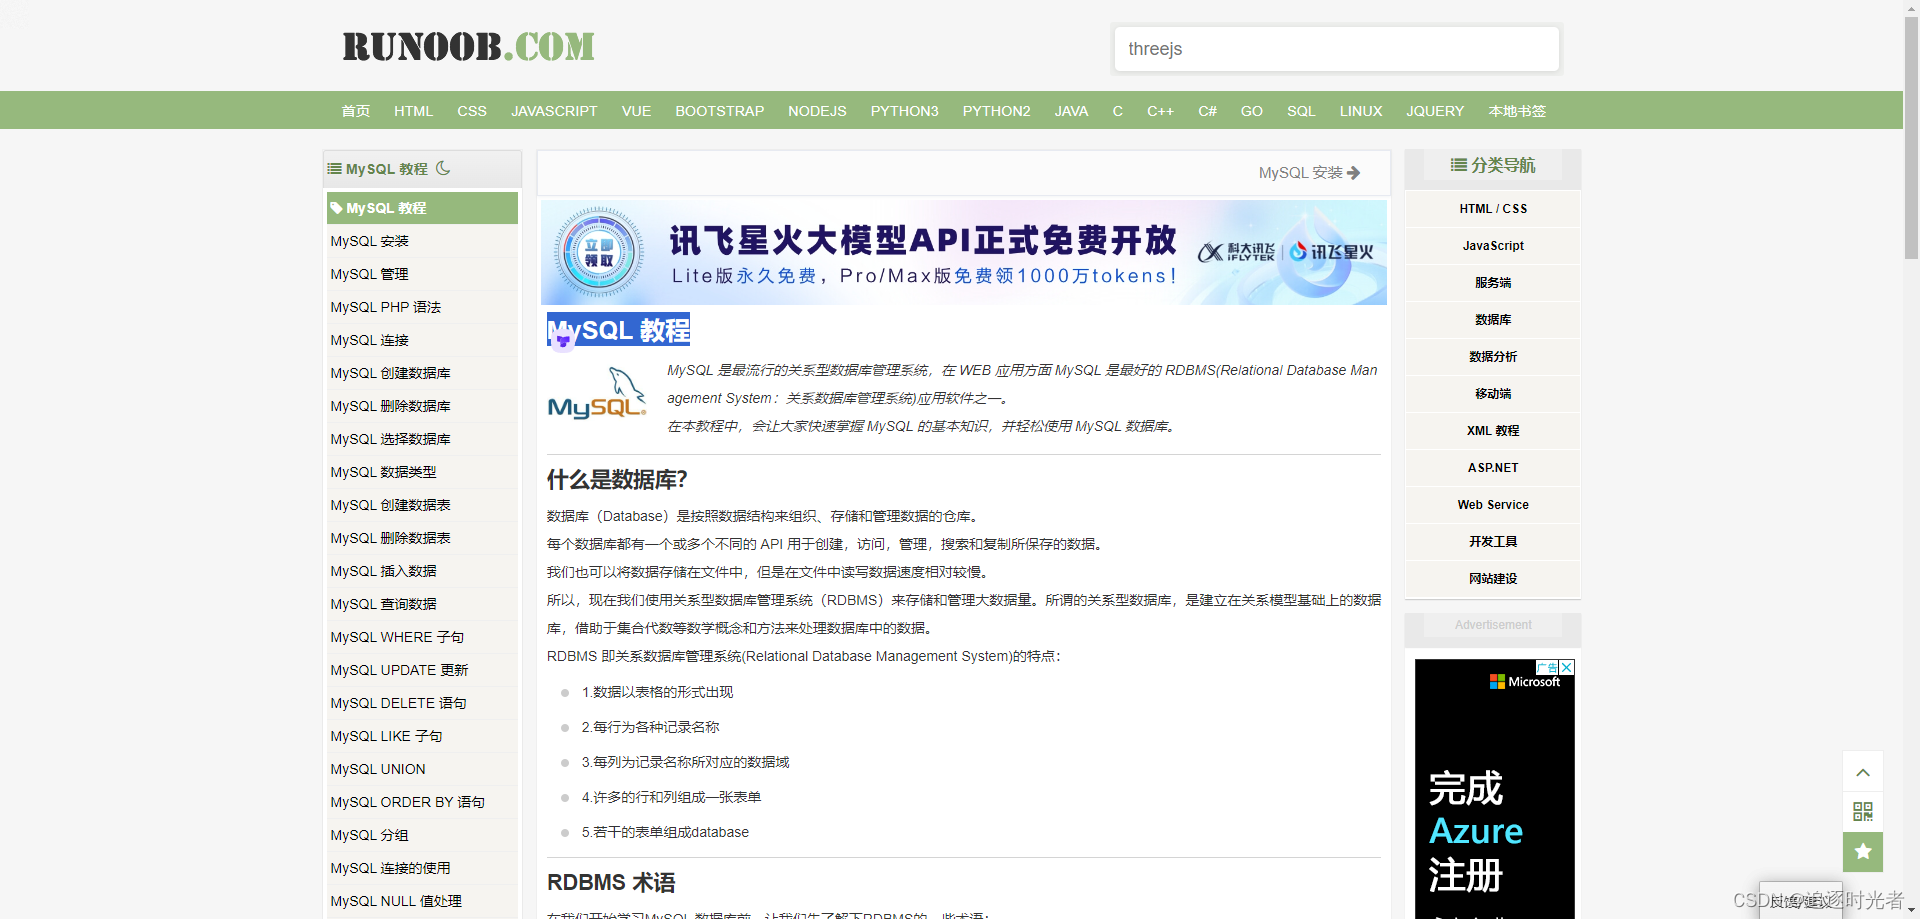Open the 数据库 category link
The width and height of the screenshot is (1920, 919).
(x=1492, y=319)
